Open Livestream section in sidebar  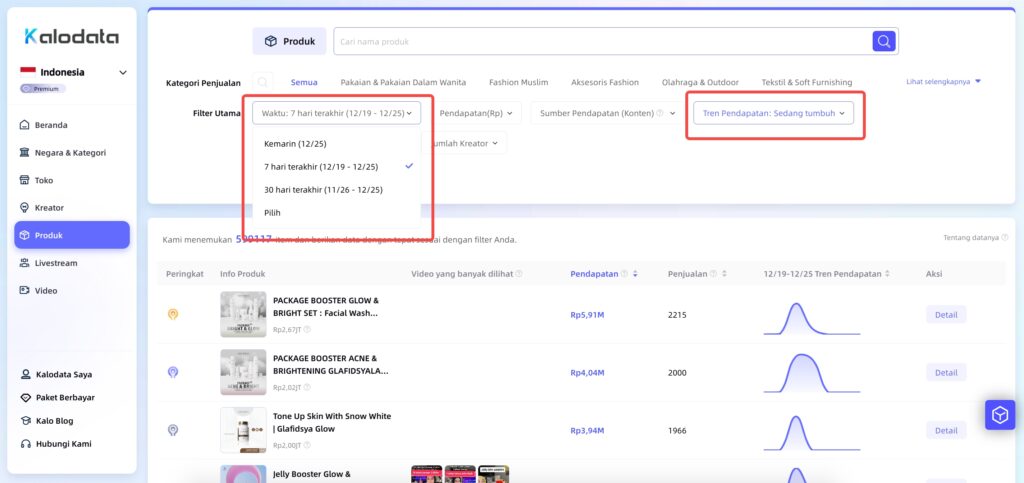[x=72, y=263]
